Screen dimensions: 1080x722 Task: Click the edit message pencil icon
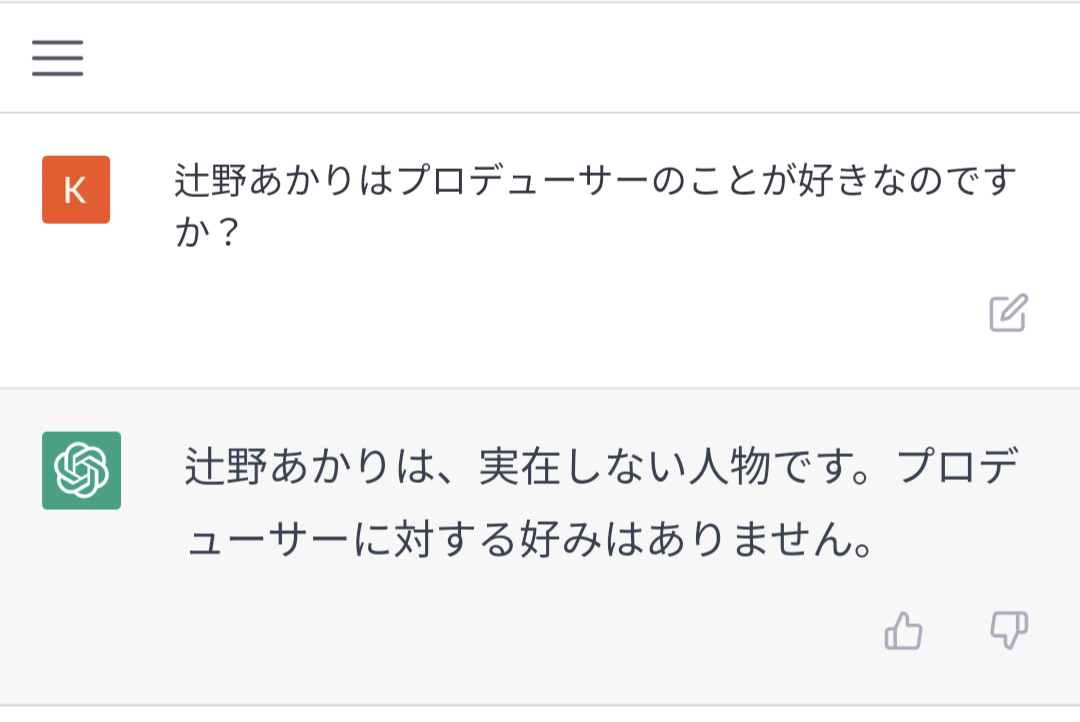click(1008, 313)
